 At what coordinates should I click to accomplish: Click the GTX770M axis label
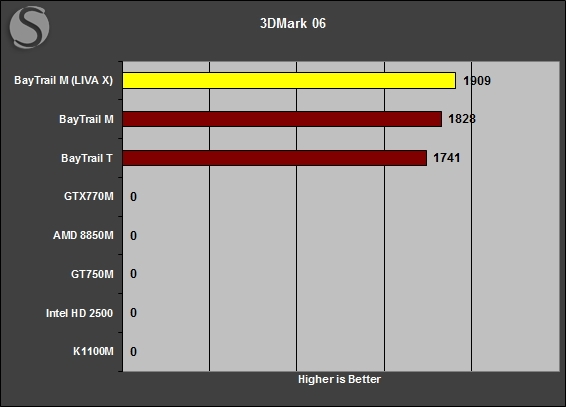(89, 196)
